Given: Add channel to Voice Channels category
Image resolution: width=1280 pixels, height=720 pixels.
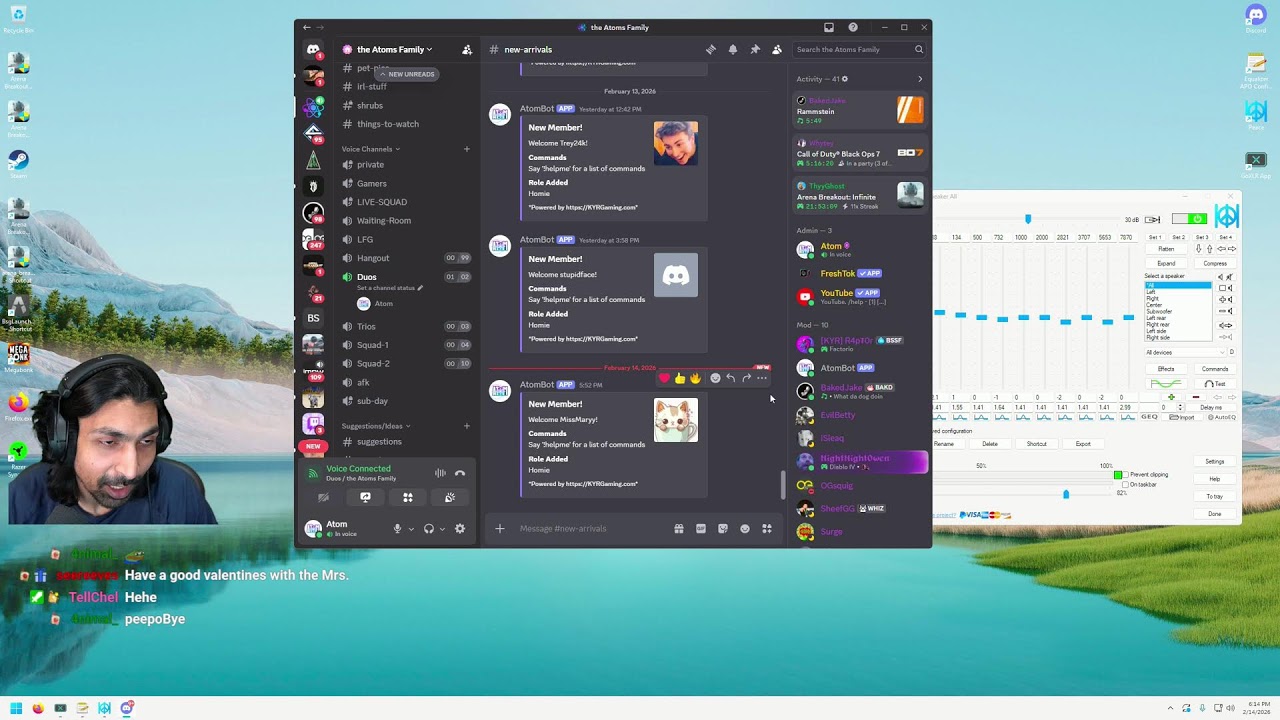Looking at the screenshot, I should (466, 149).
